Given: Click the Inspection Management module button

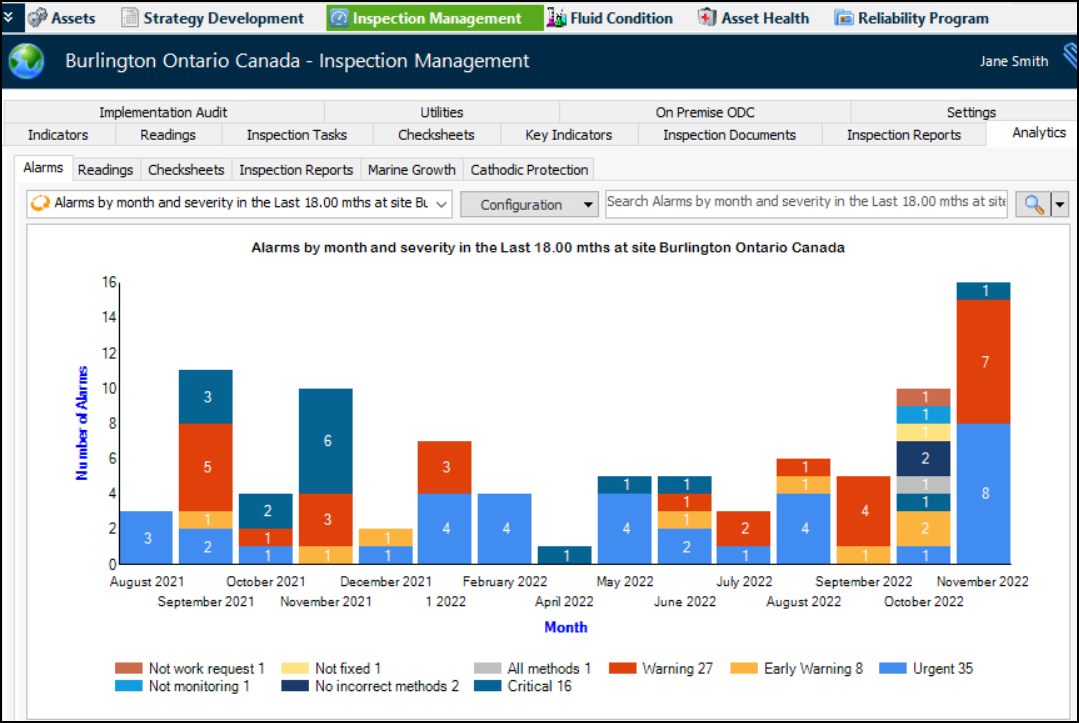Looking at the screenshot, I should (436, 18).
